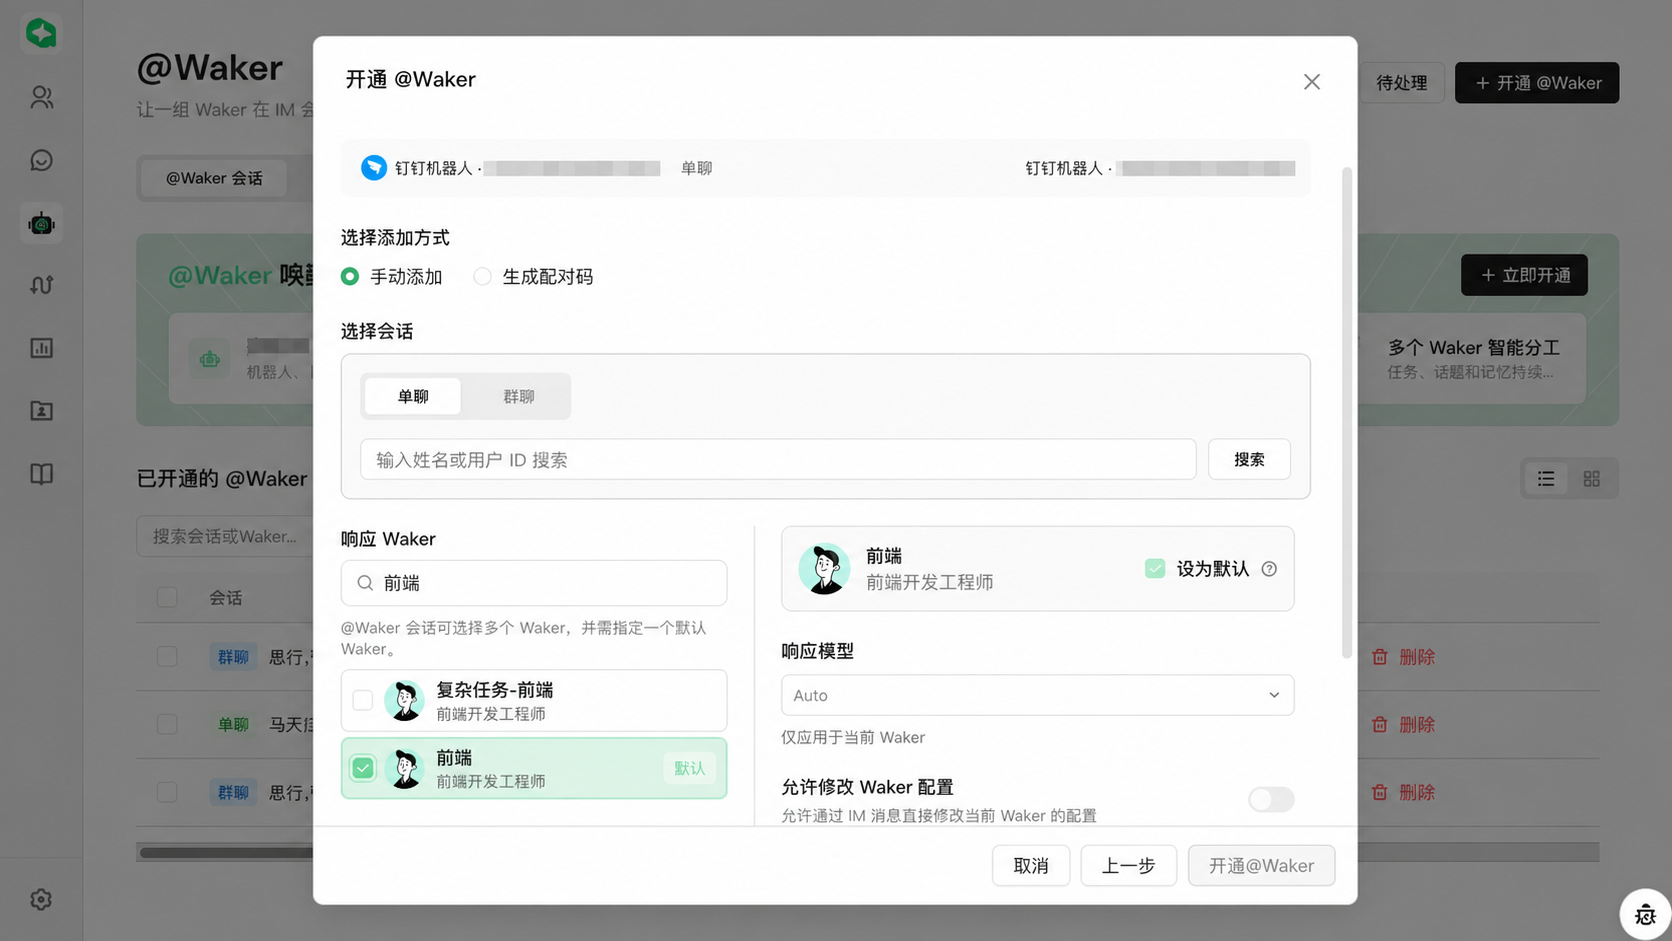
Task: Select the 手动添加 radio option
Action: [x=350, y=277]
